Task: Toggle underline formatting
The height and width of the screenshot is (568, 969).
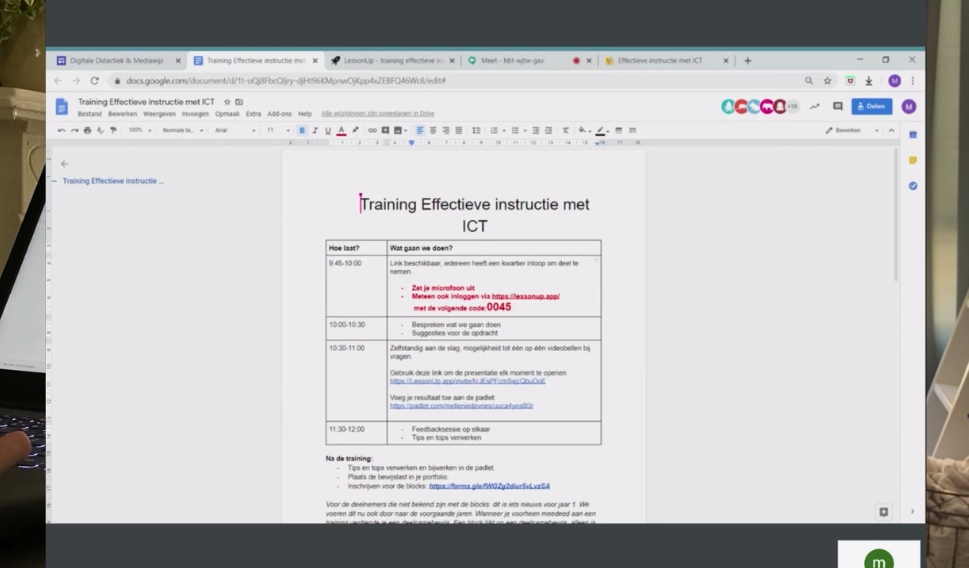Action: pos(328,130)
